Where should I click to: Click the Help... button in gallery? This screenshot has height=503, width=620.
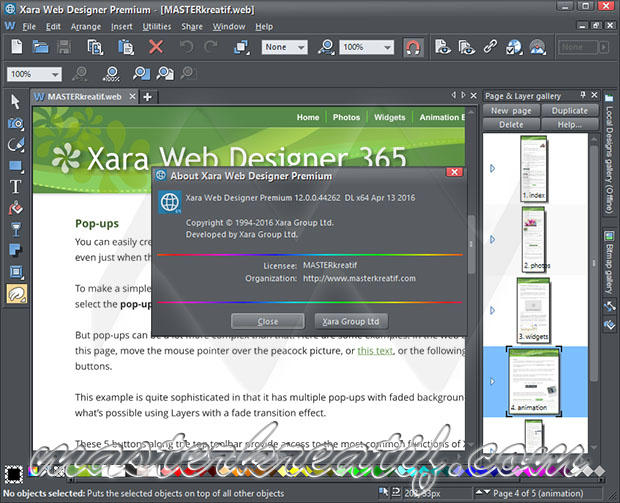pyautogui.click(x=569, y=125)
